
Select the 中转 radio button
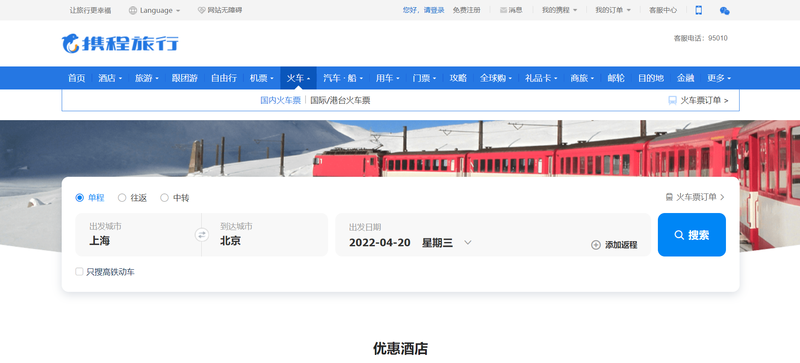pos(164,198)
